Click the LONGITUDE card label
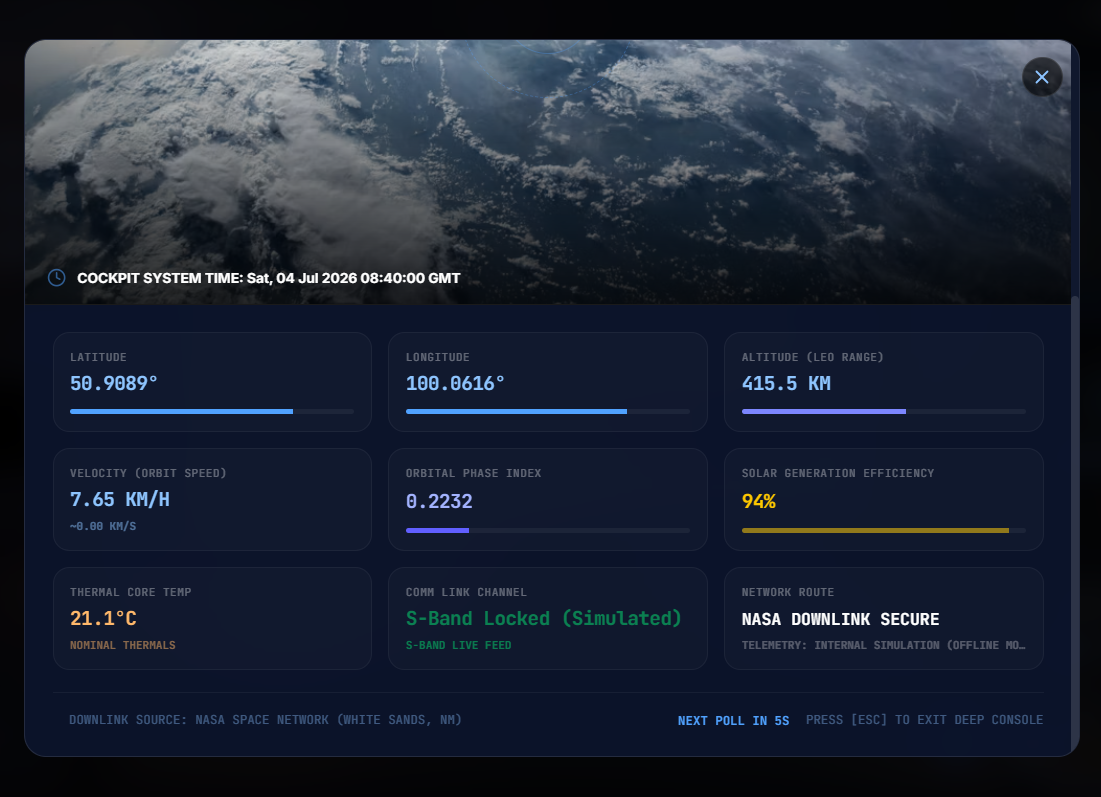 coord(437,357)
